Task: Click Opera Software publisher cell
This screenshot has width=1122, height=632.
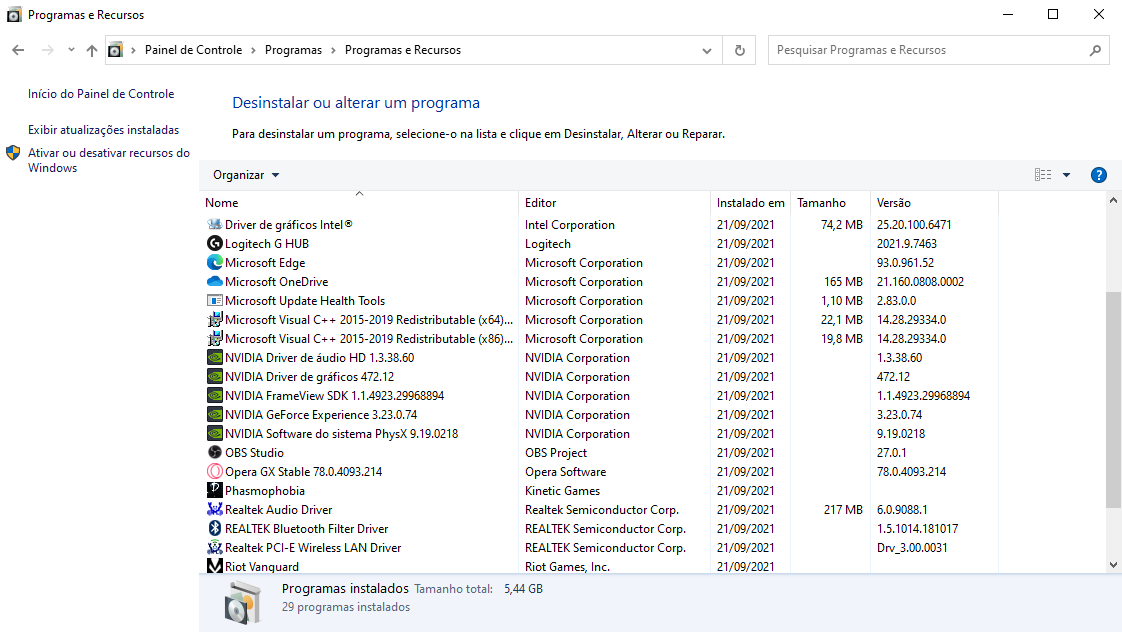Action: point(565,471)
